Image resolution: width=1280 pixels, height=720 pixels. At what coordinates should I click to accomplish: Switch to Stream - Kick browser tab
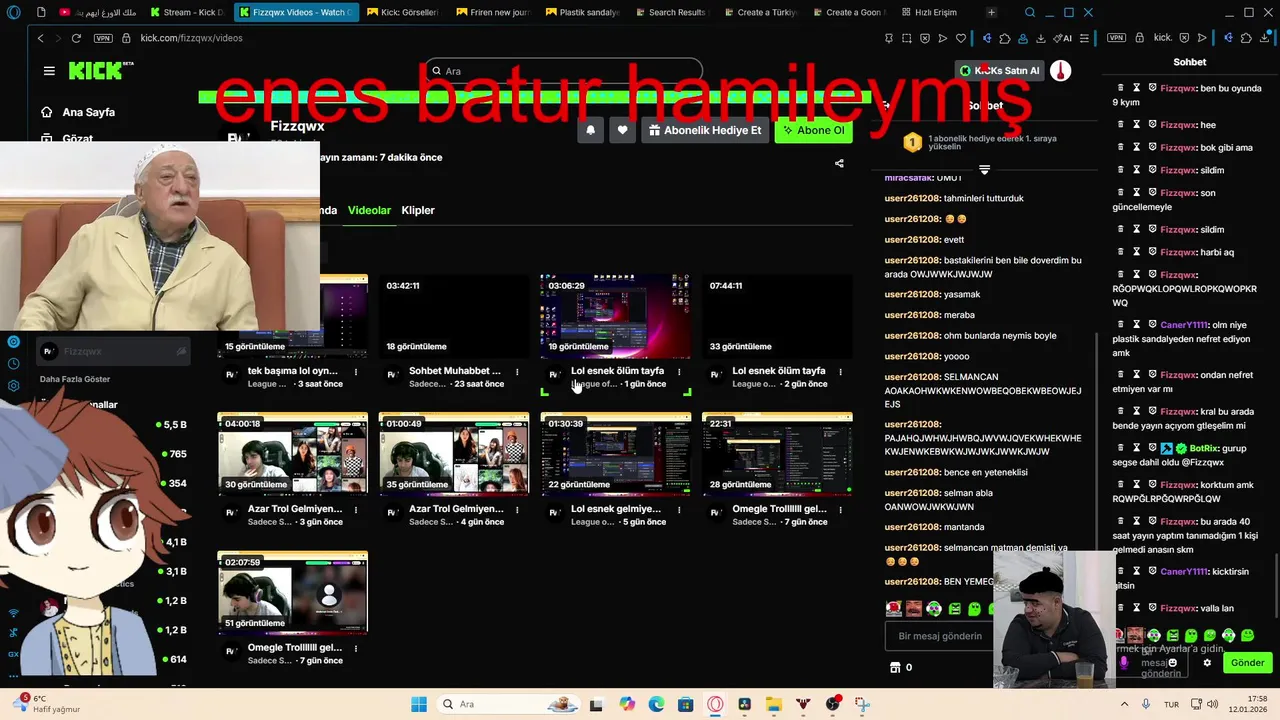(x=186, y=12)
